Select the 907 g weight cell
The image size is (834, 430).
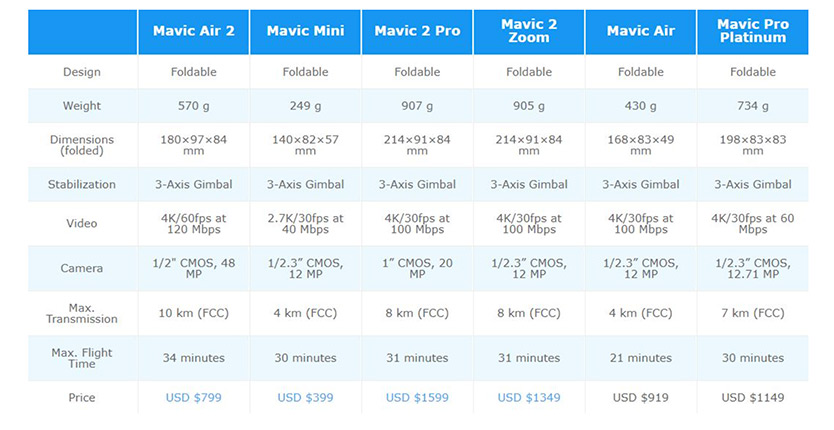[417, 106]
